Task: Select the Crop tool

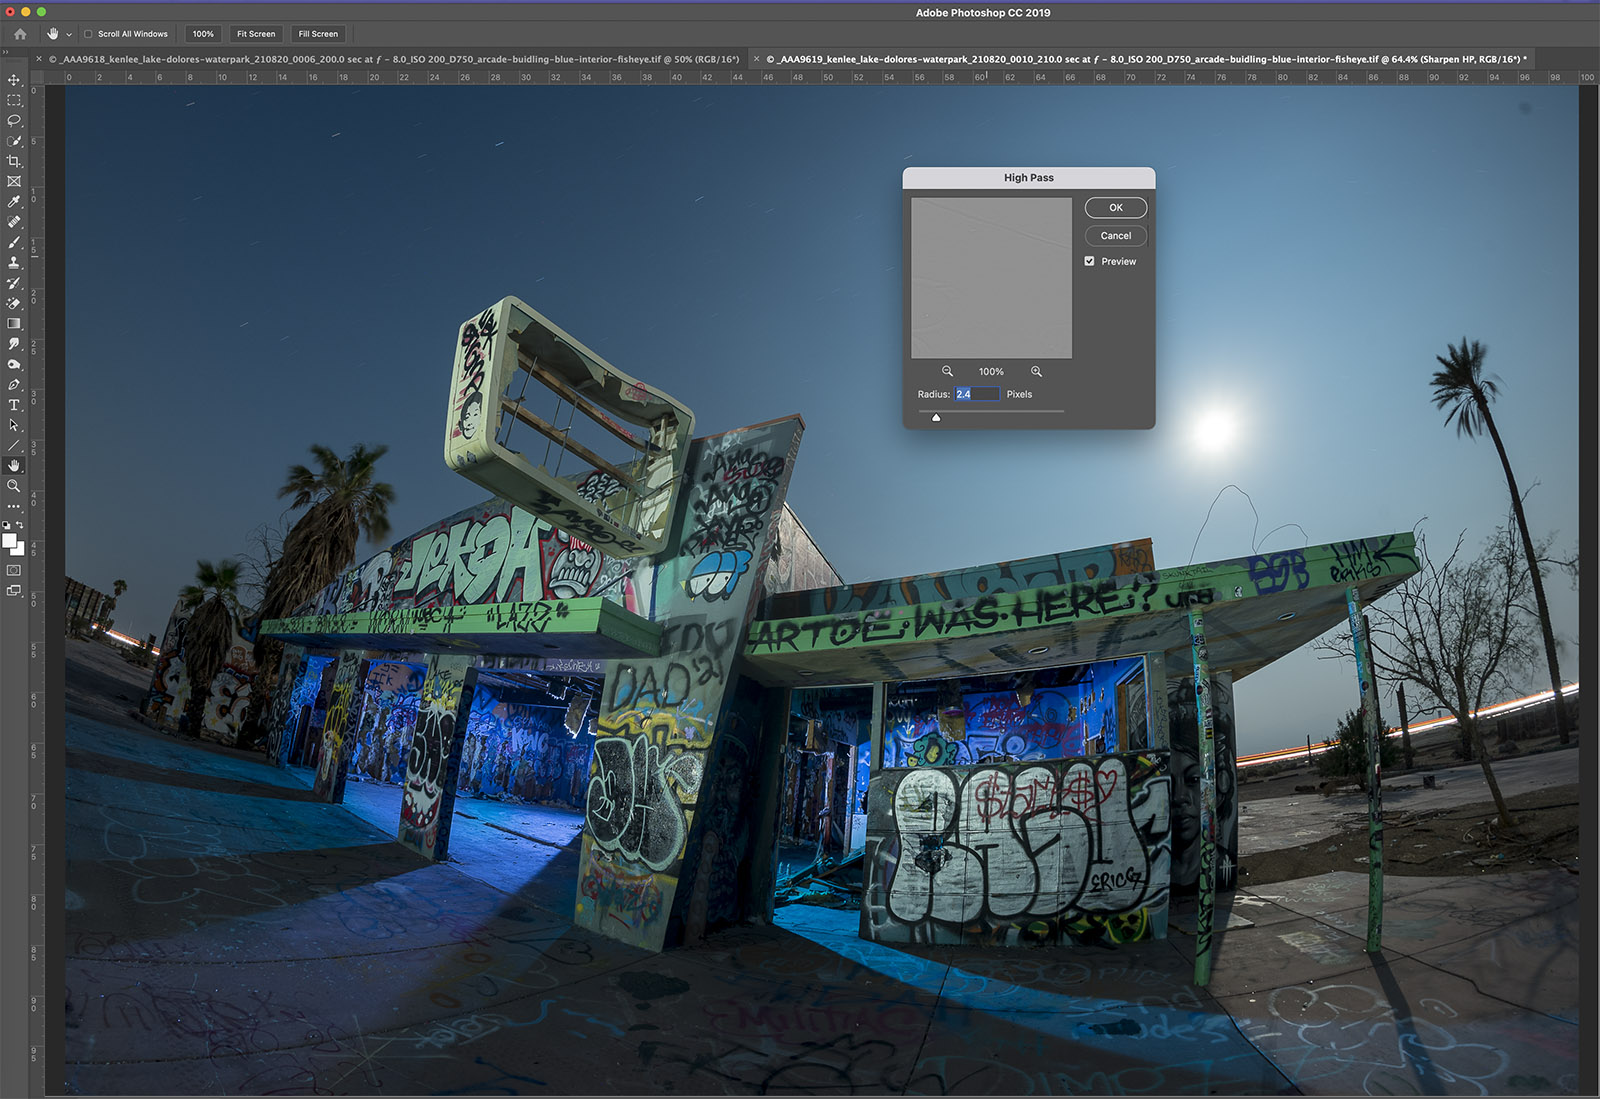Action: (14, 161)
